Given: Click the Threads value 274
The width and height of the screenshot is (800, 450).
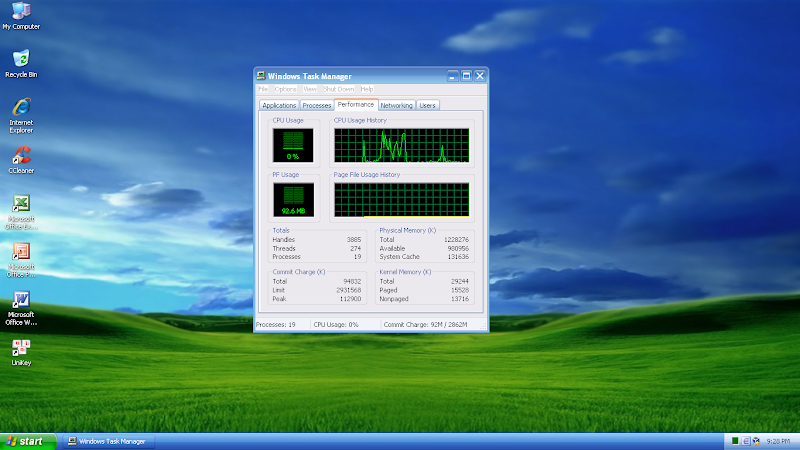Looking at the screenshot, I should tap(356, 248).
